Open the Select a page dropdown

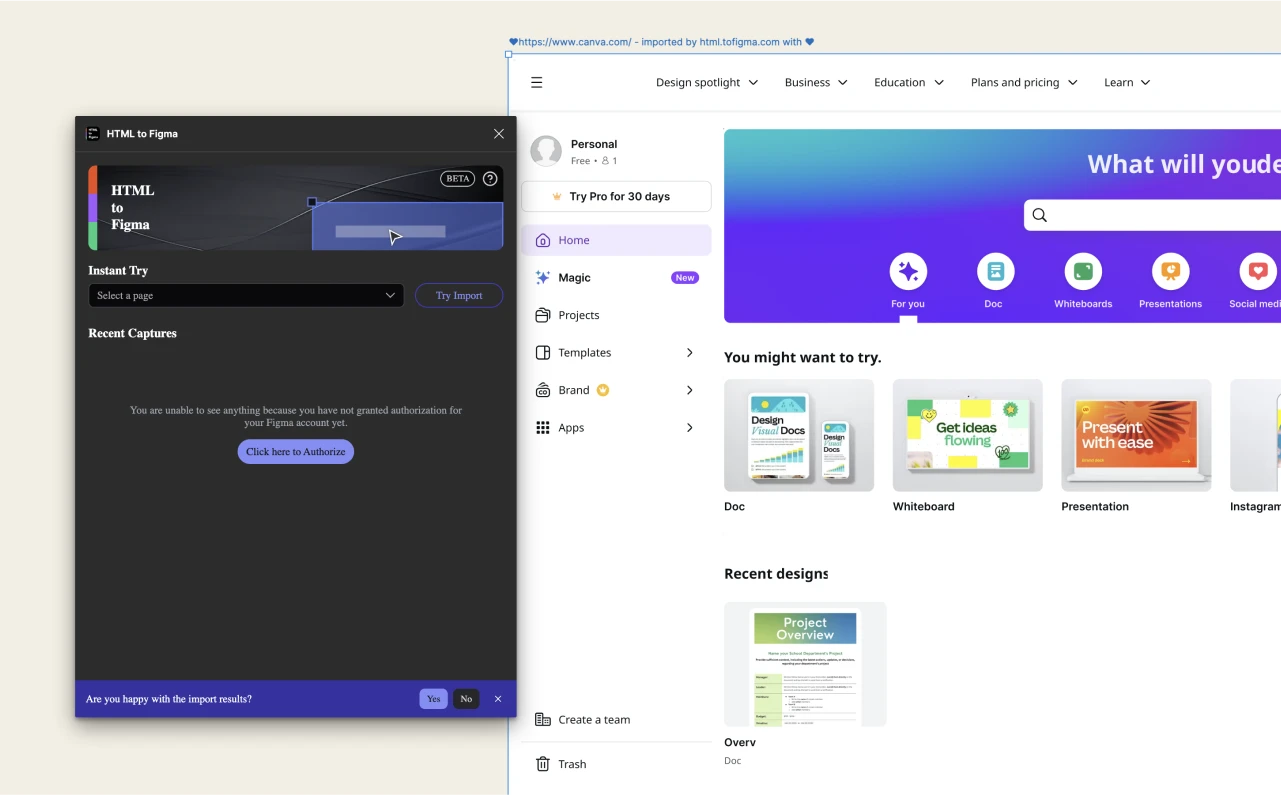(246, 296)
